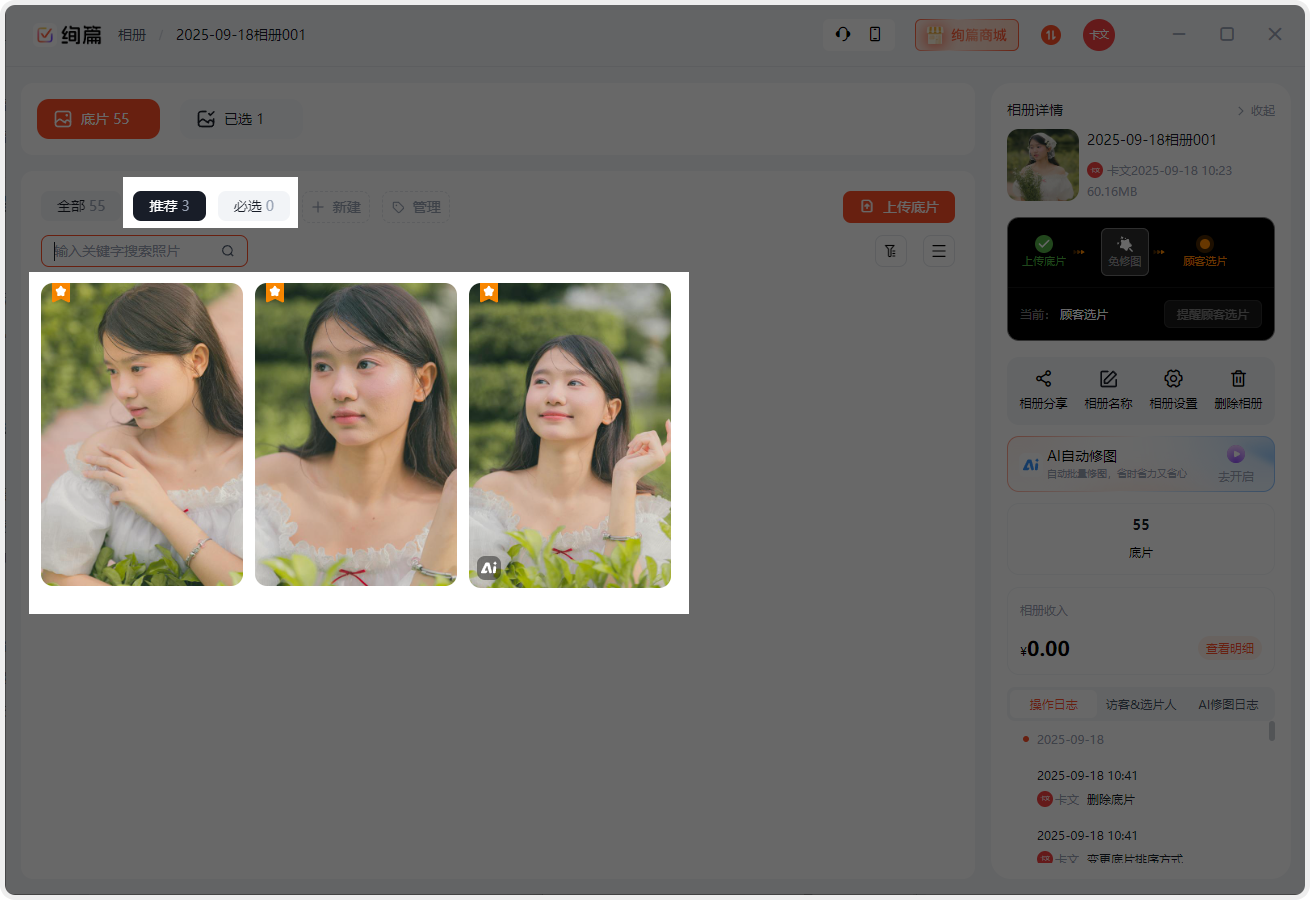Toggle star bookmark on first photo
This screenshot has width=1310, height=900.
click(x=61, y=292)
